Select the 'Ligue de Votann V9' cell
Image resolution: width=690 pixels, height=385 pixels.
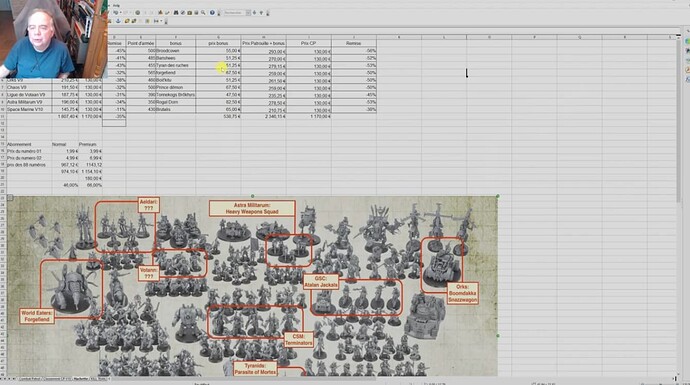[x=29, y=95]
